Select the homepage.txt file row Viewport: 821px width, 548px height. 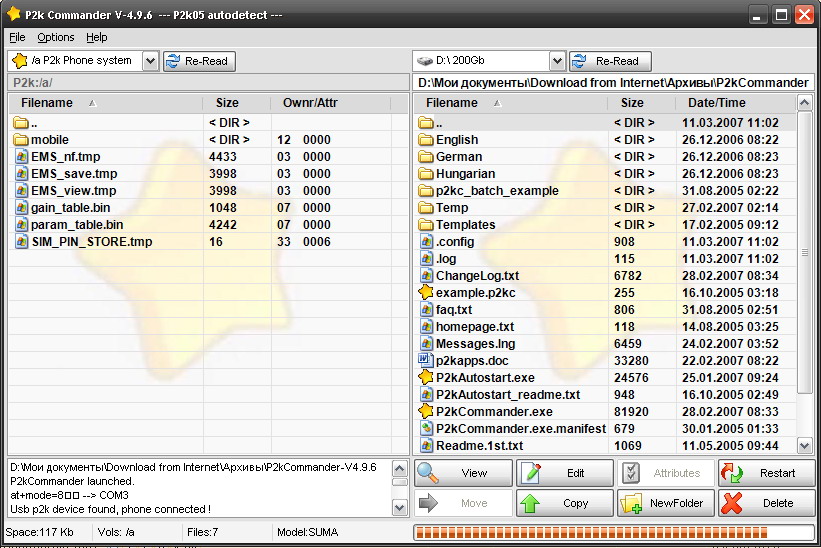[605, 327]
